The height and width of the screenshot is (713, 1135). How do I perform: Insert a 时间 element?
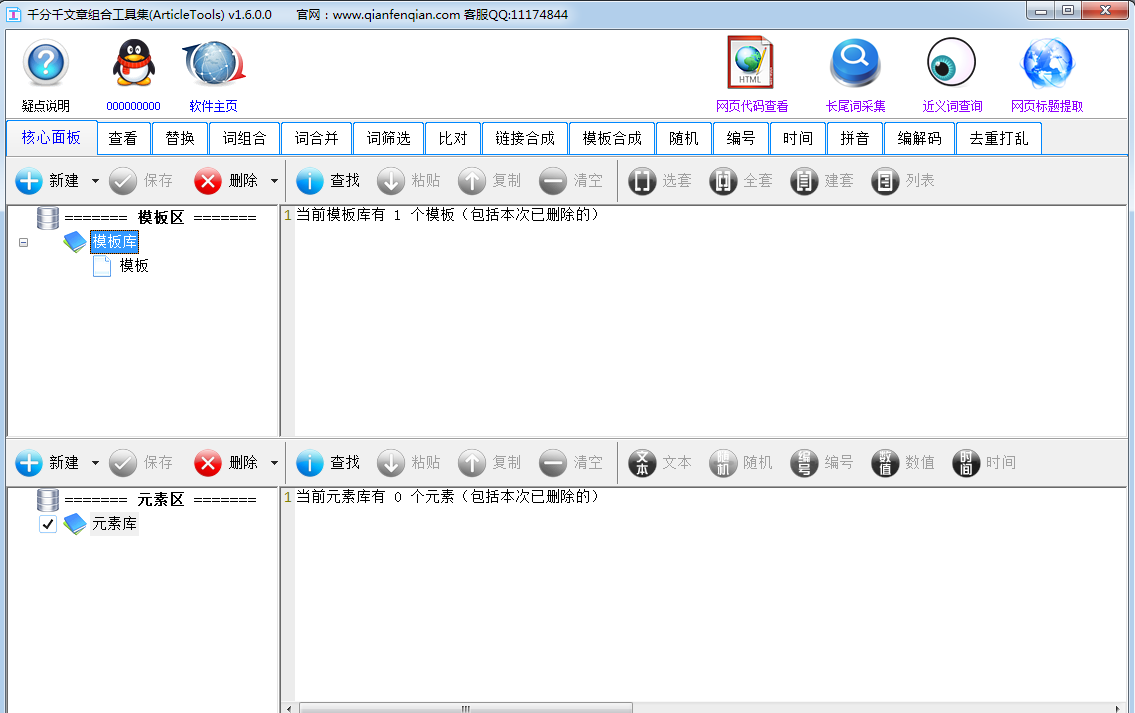pos(984,463)
